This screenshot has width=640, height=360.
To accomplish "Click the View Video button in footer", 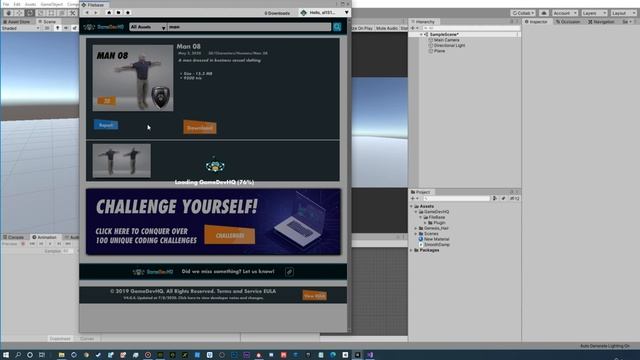I will [x=314, y=296].
